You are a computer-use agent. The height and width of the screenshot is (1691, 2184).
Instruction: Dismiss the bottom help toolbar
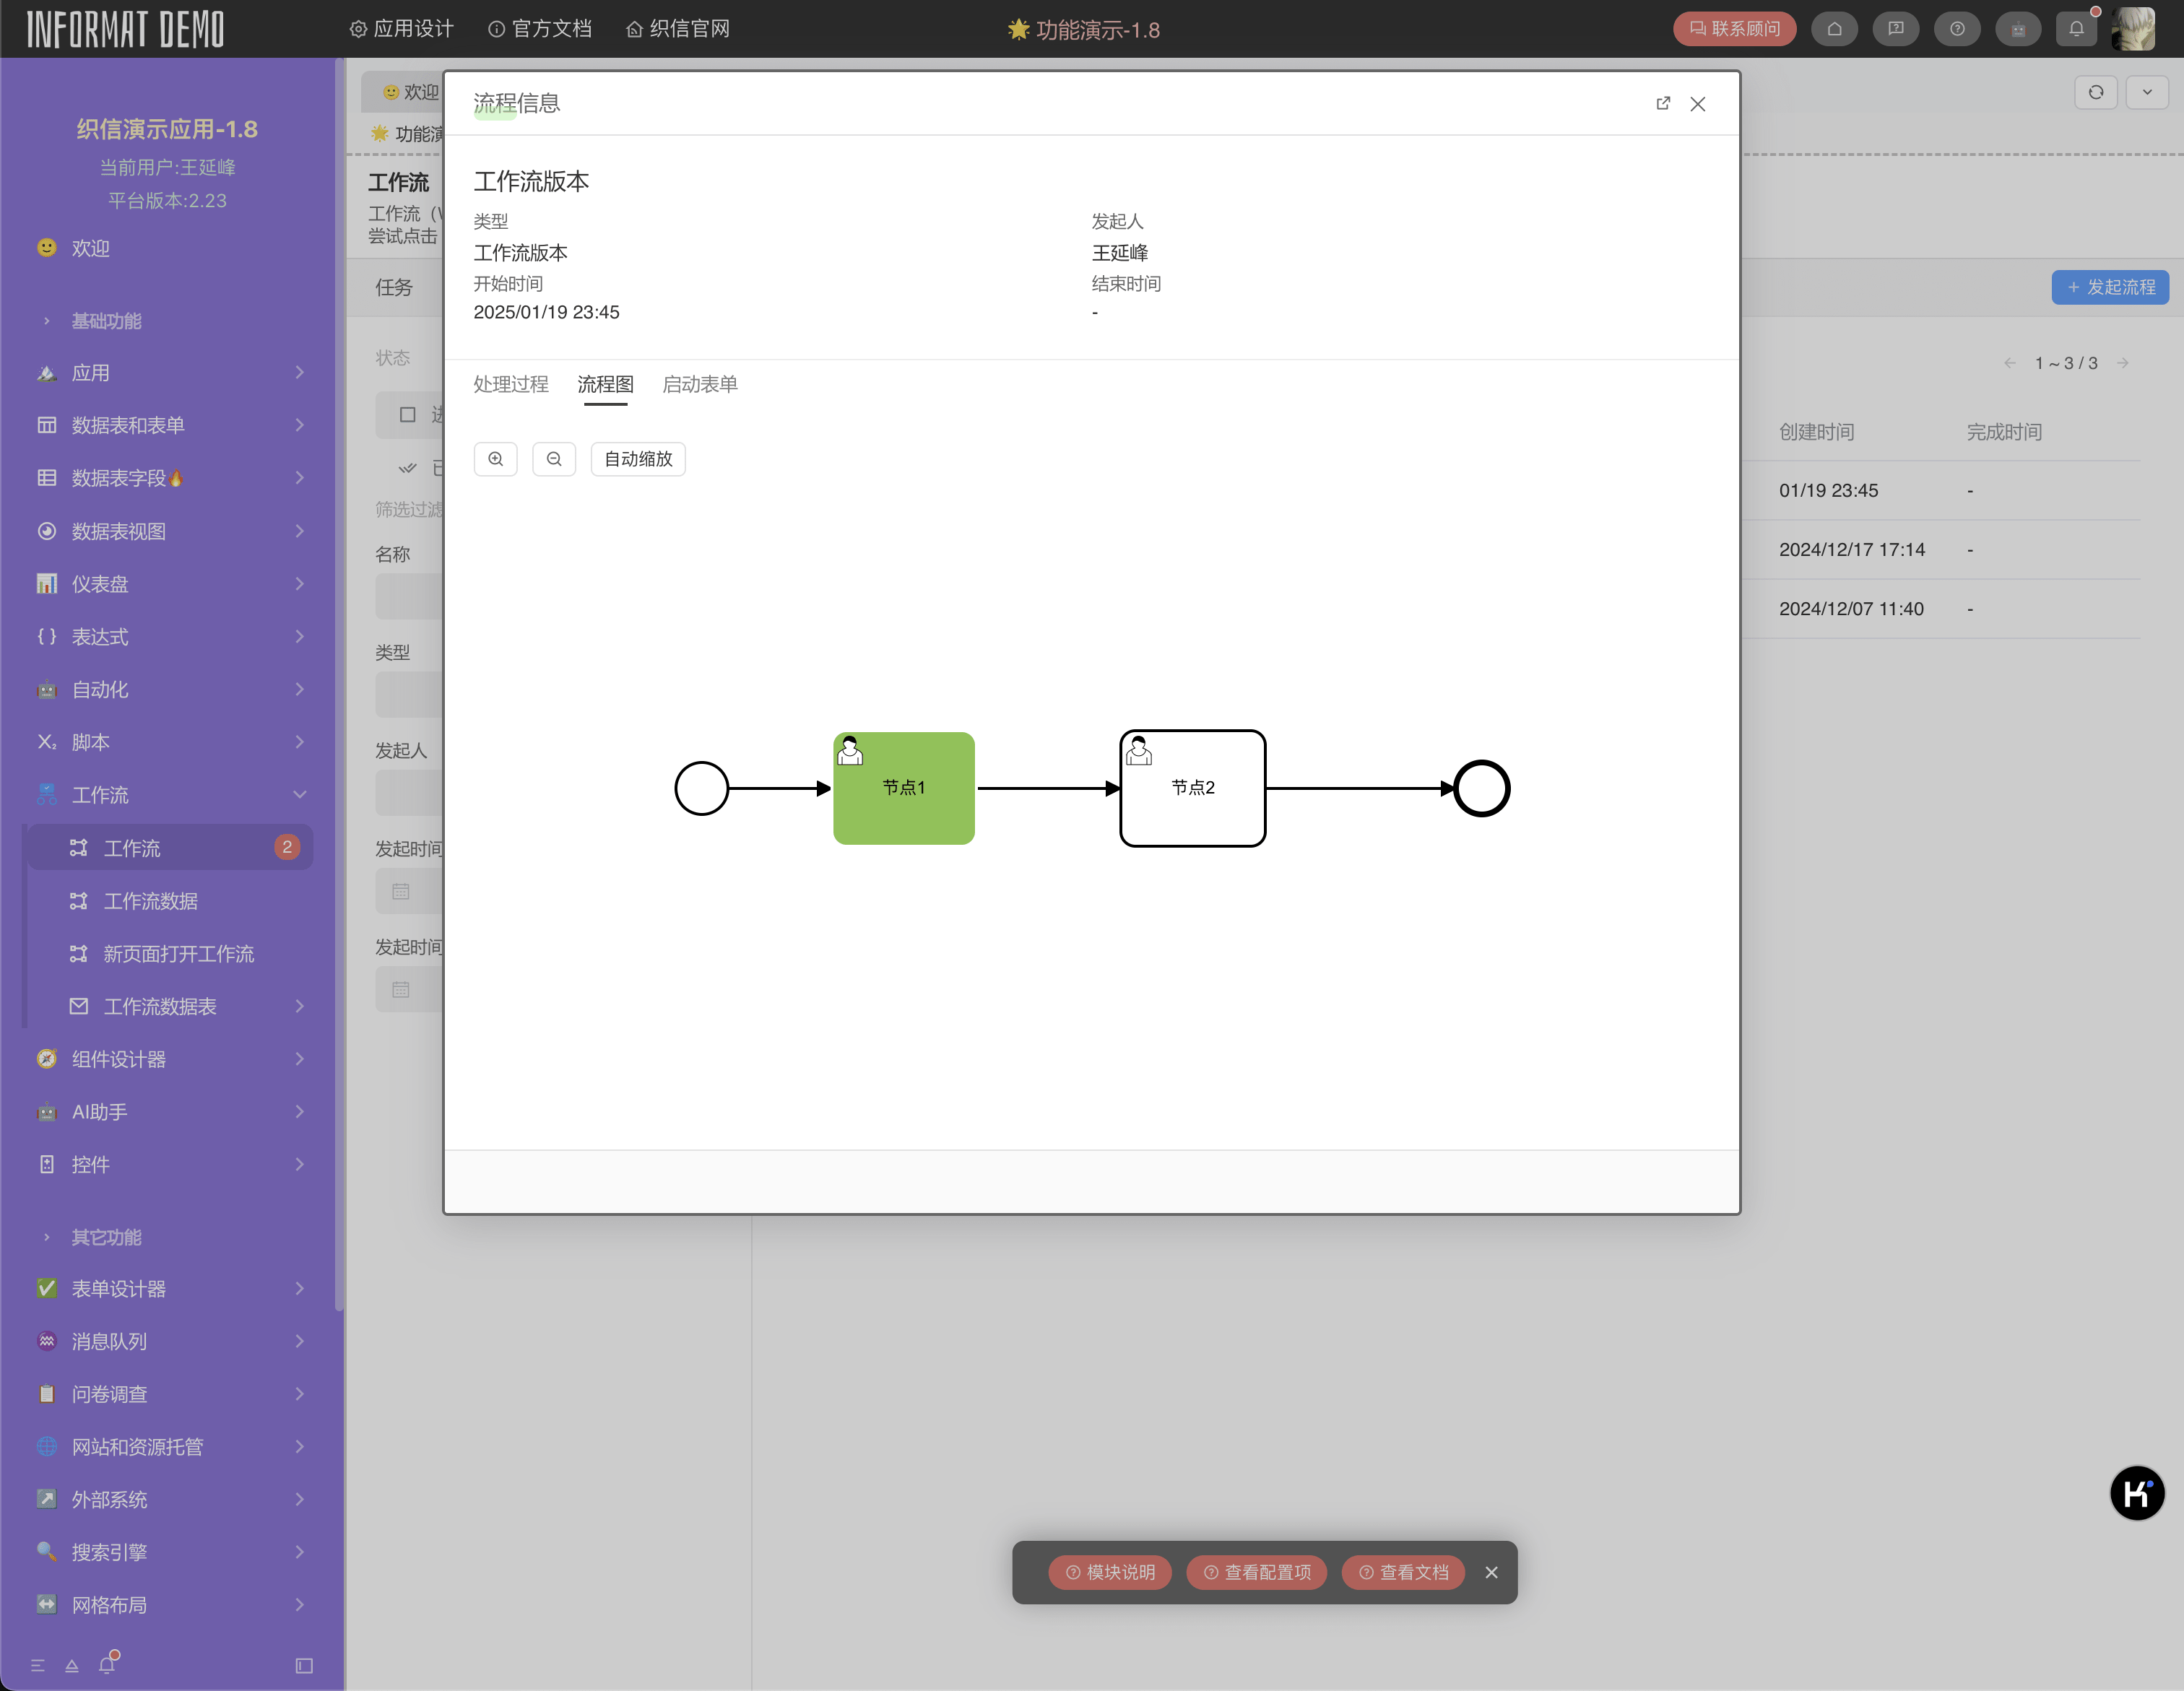[1491, 1572]
